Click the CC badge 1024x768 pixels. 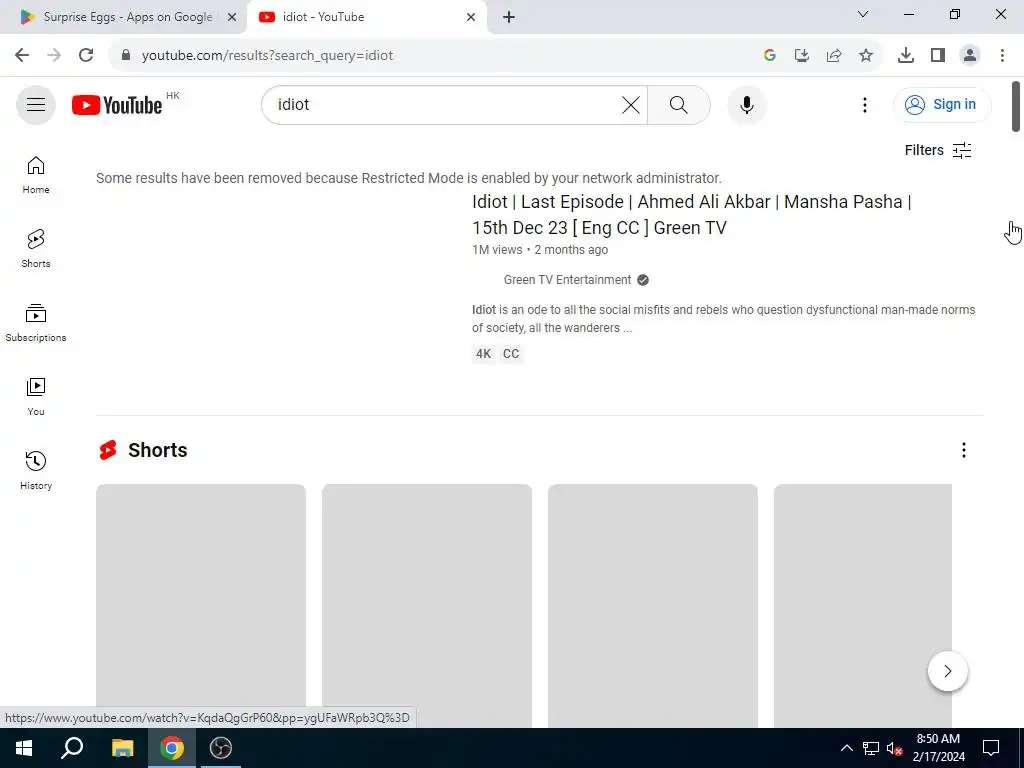(511, 354)
